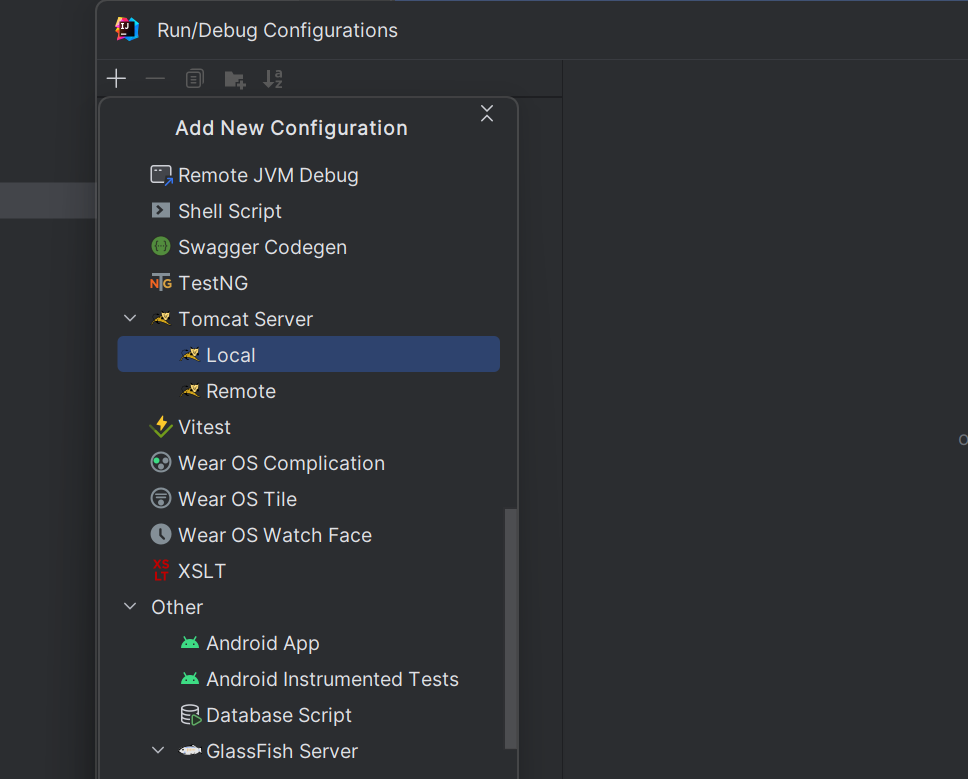Choose Shell Script configuration type
968x779 pixels.
click(x=229, y=211)
